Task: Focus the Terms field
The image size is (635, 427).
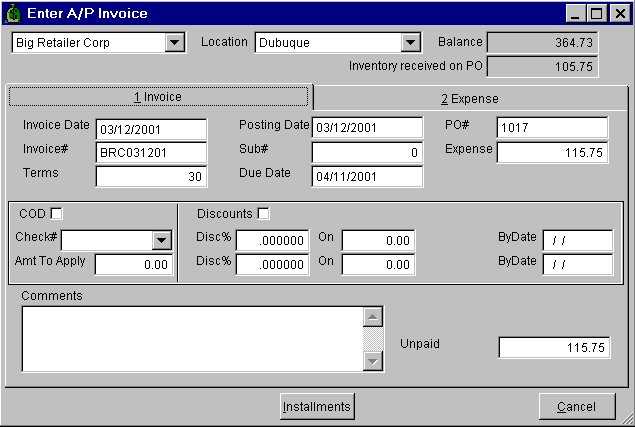Action: tap(150, 176)
